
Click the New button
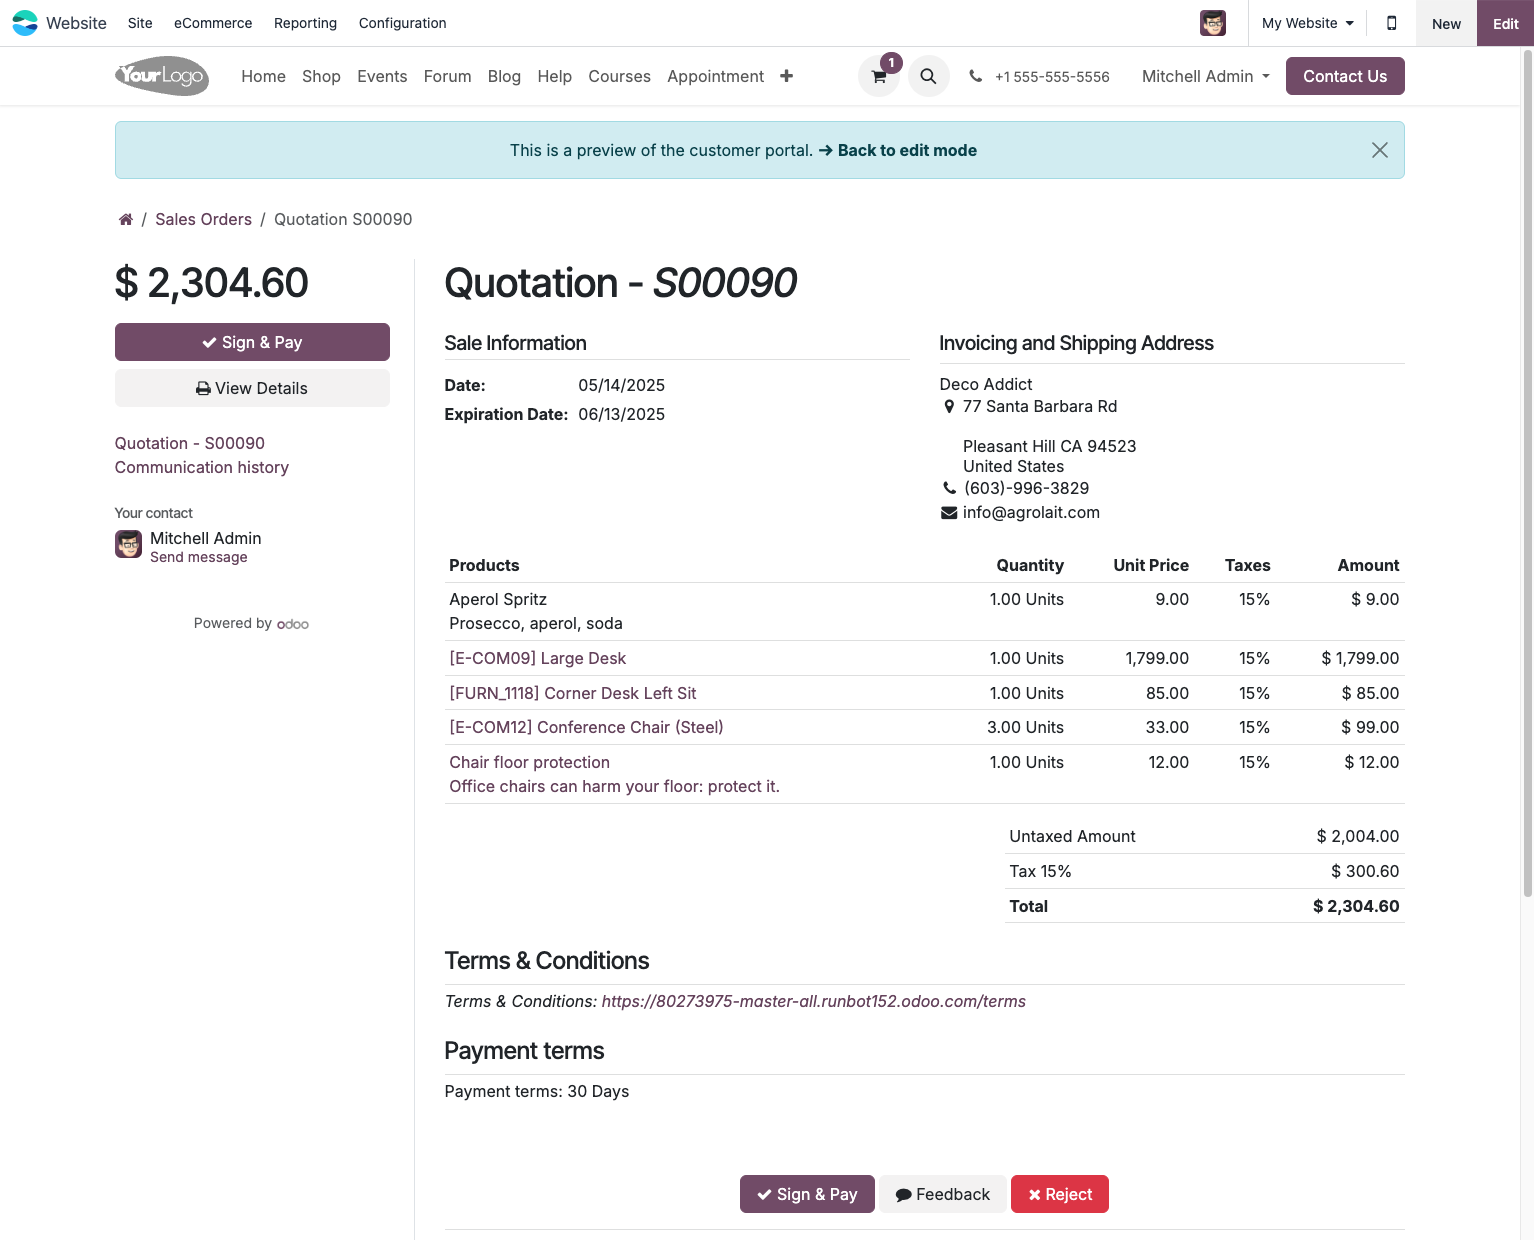click(x=1446, y=23)
